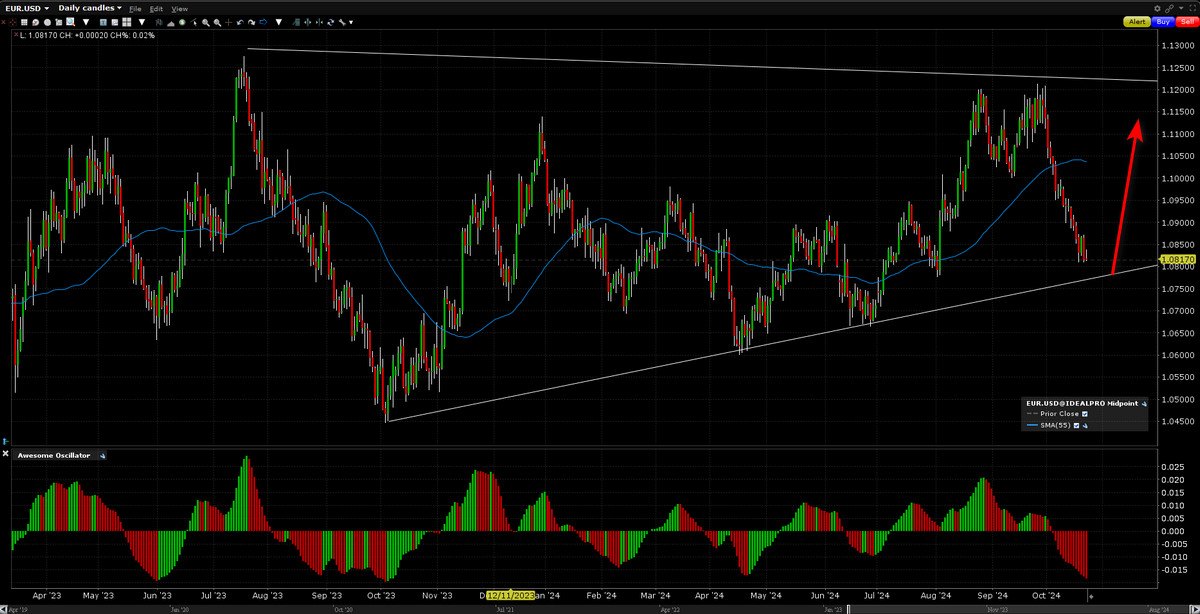The width and height of the screenshot is (1200, 614).
Task: Open SMA(55) edit icon in chart legend
Action: coord(1085,425)
